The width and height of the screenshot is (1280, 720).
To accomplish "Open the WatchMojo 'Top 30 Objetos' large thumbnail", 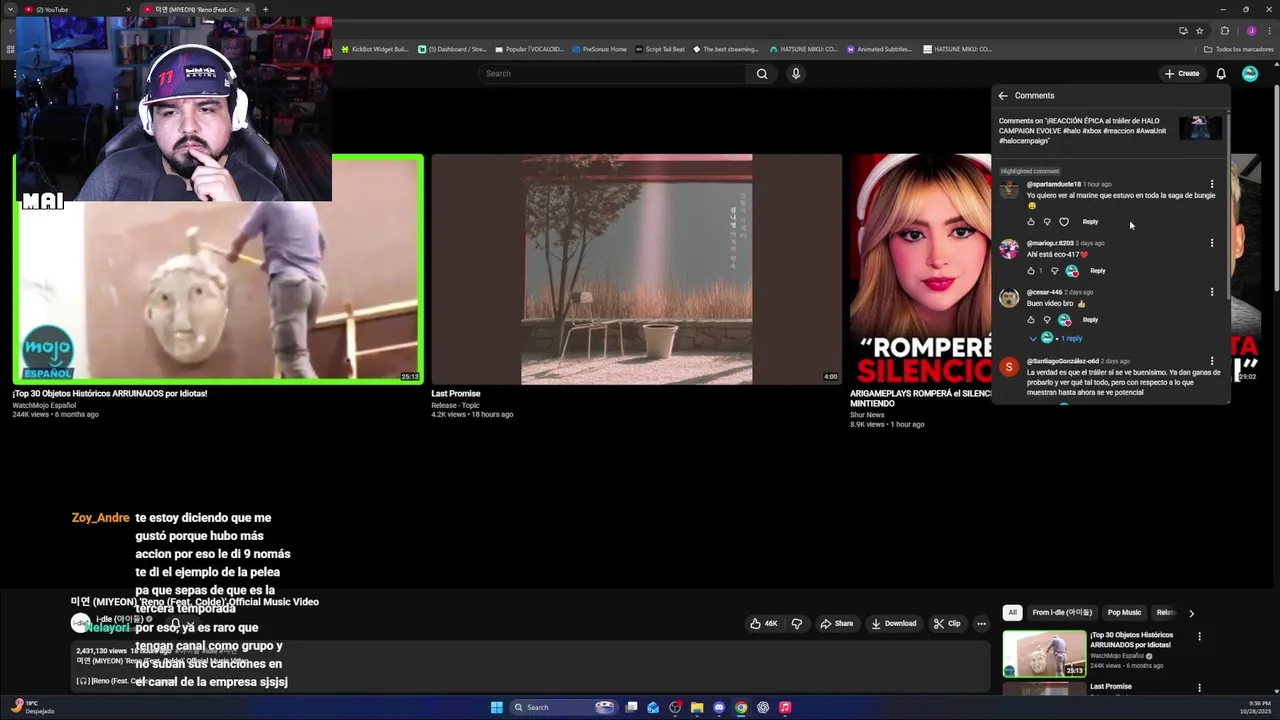I will click(218, 269).
